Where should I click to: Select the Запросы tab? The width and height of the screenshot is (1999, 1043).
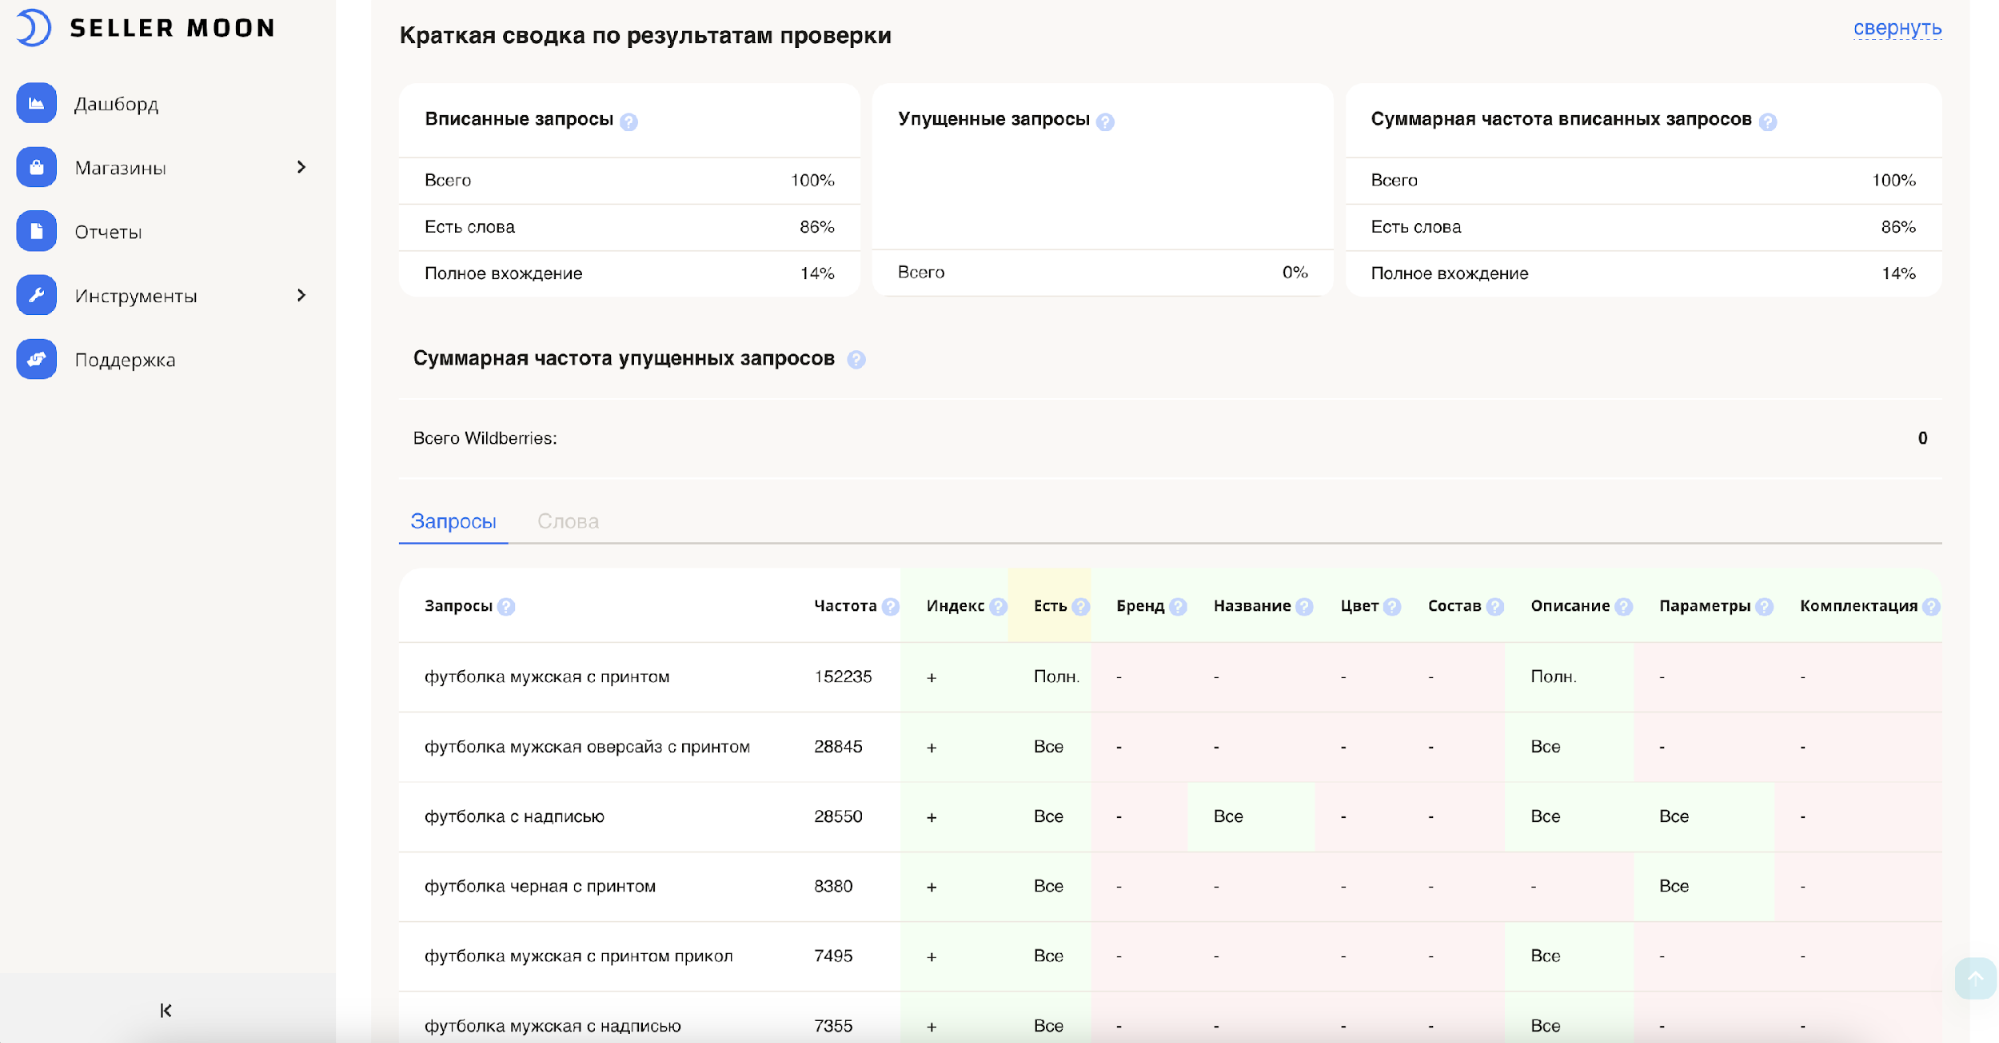tap(453, 521)
